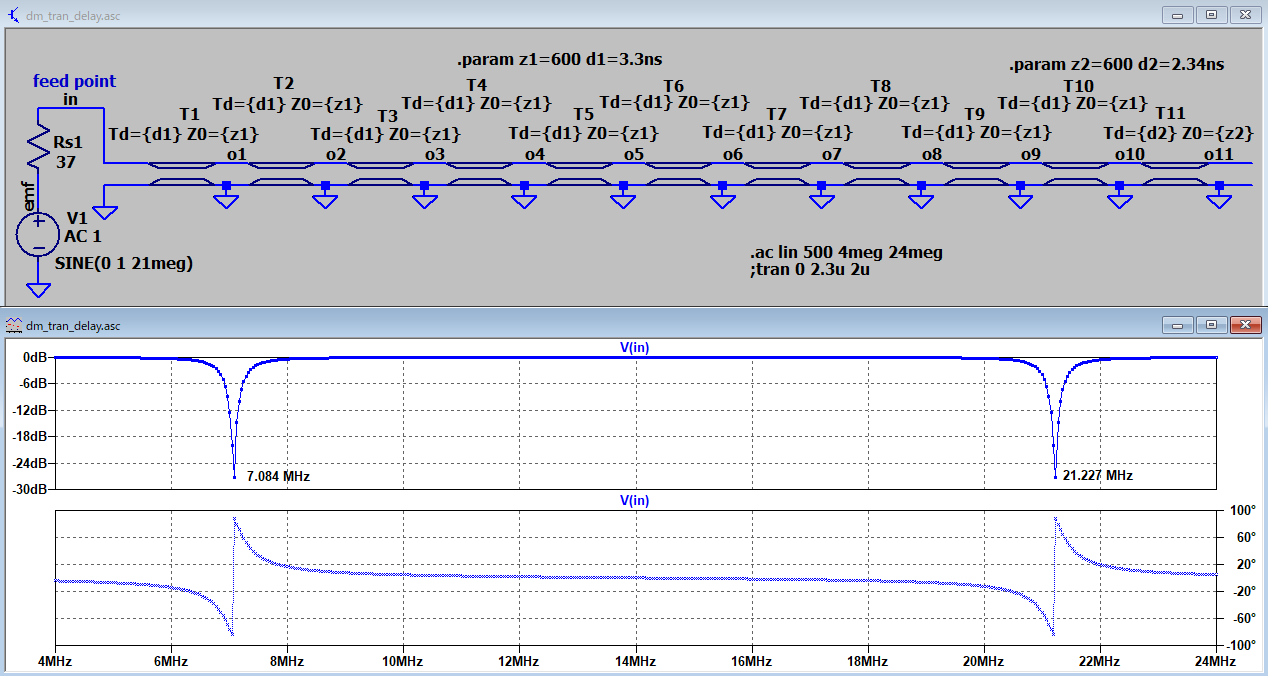The width and height of the screenshot is (1268, 676).
Task: Click the Td={d1} Z0={z1} value under T5
Action: (584, 132)
